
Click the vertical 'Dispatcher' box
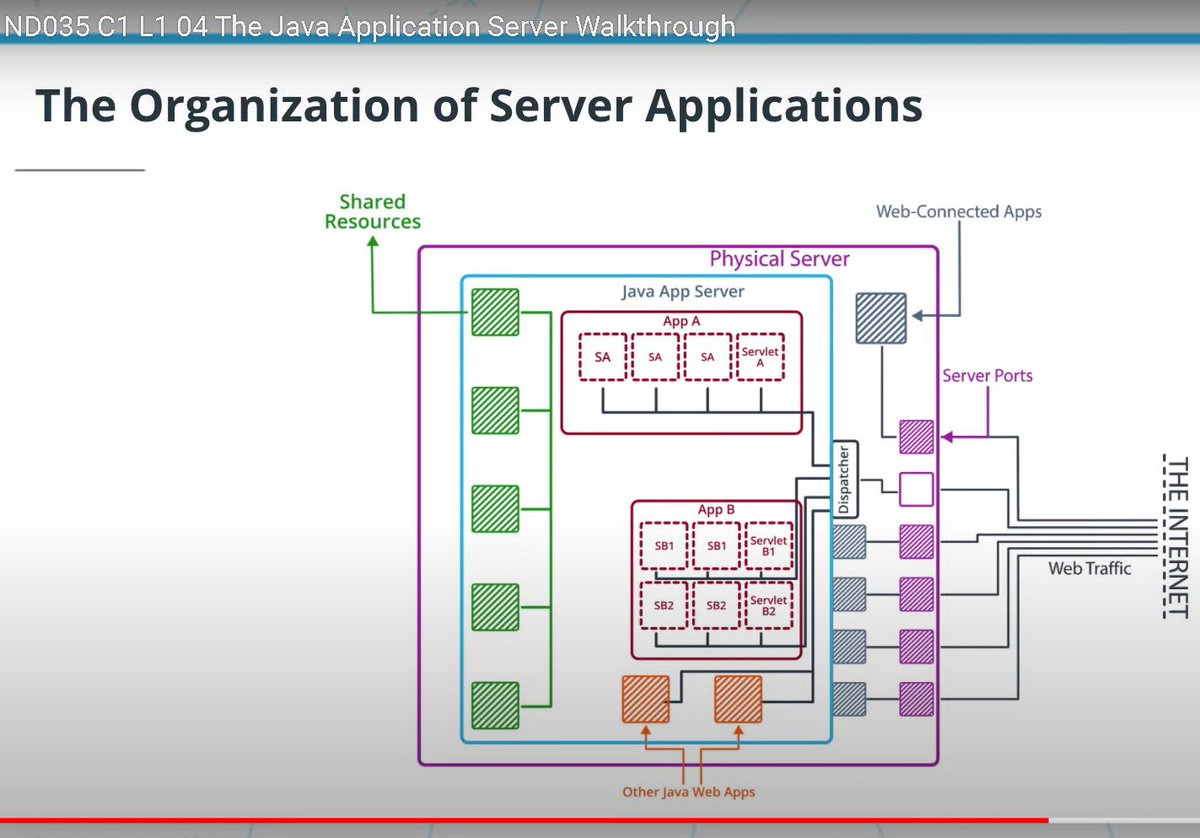click(844, 479)
